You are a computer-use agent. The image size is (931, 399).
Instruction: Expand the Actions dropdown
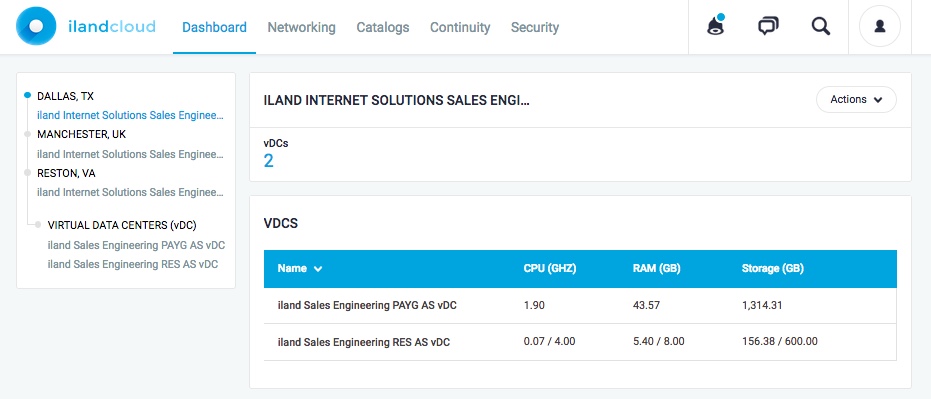pos(856,100)
